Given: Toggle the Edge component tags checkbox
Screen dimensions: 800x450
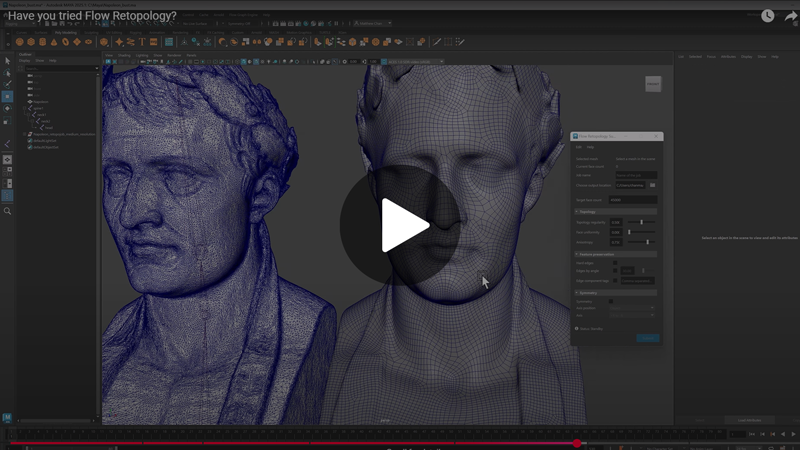Looking at the screenshot, I should pyautogui.click(x=615, y=281).
